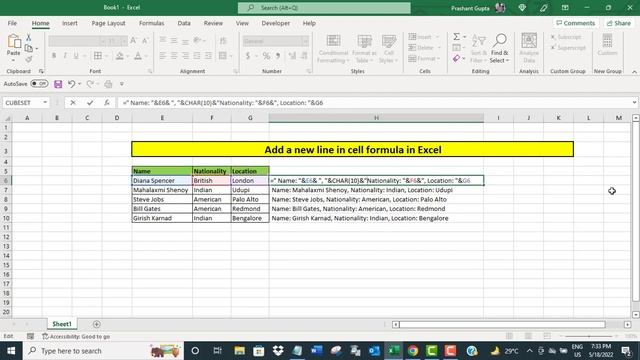Open the Name Box dropdown arrow
The height and width of the screenshot is (360, 640).
[45, 103]
